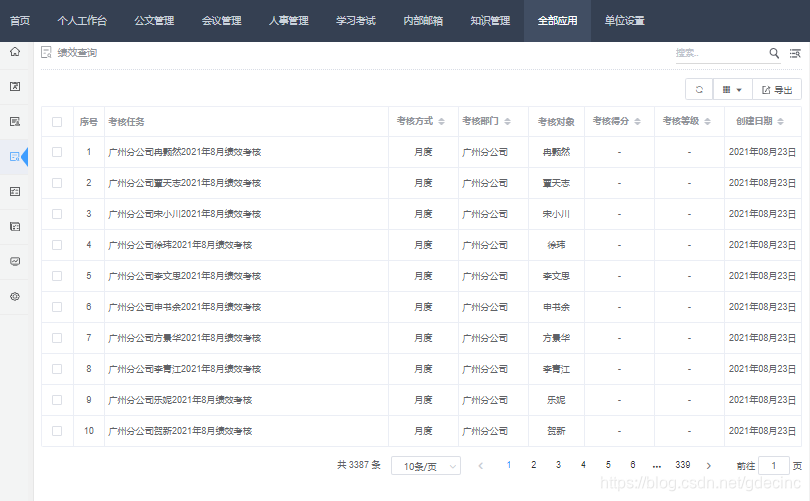Check the row for 冉甄然

tap(57, 152)
